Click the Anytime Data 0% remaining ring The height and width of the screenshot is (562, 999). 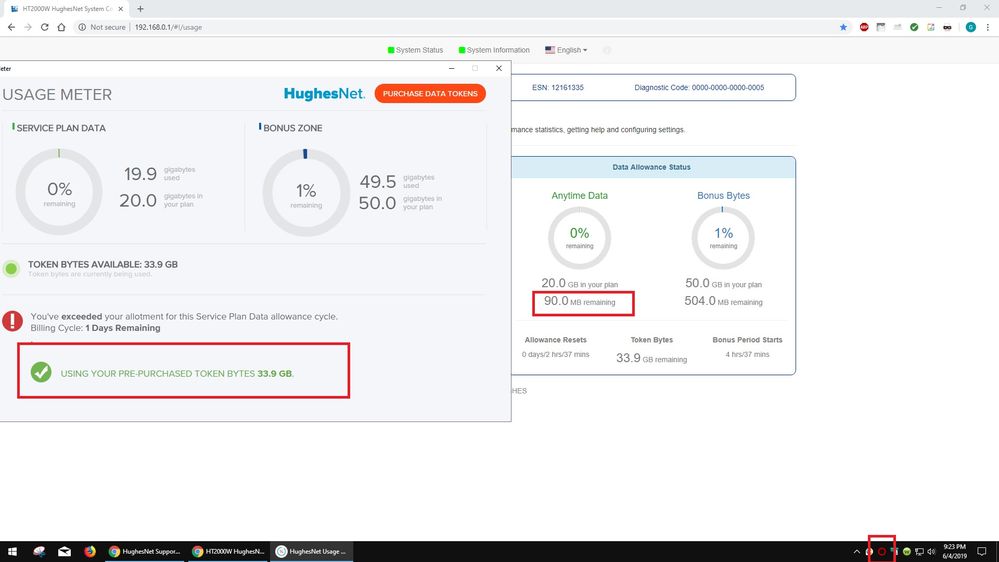pyautogui.click(x=579, y=238)
